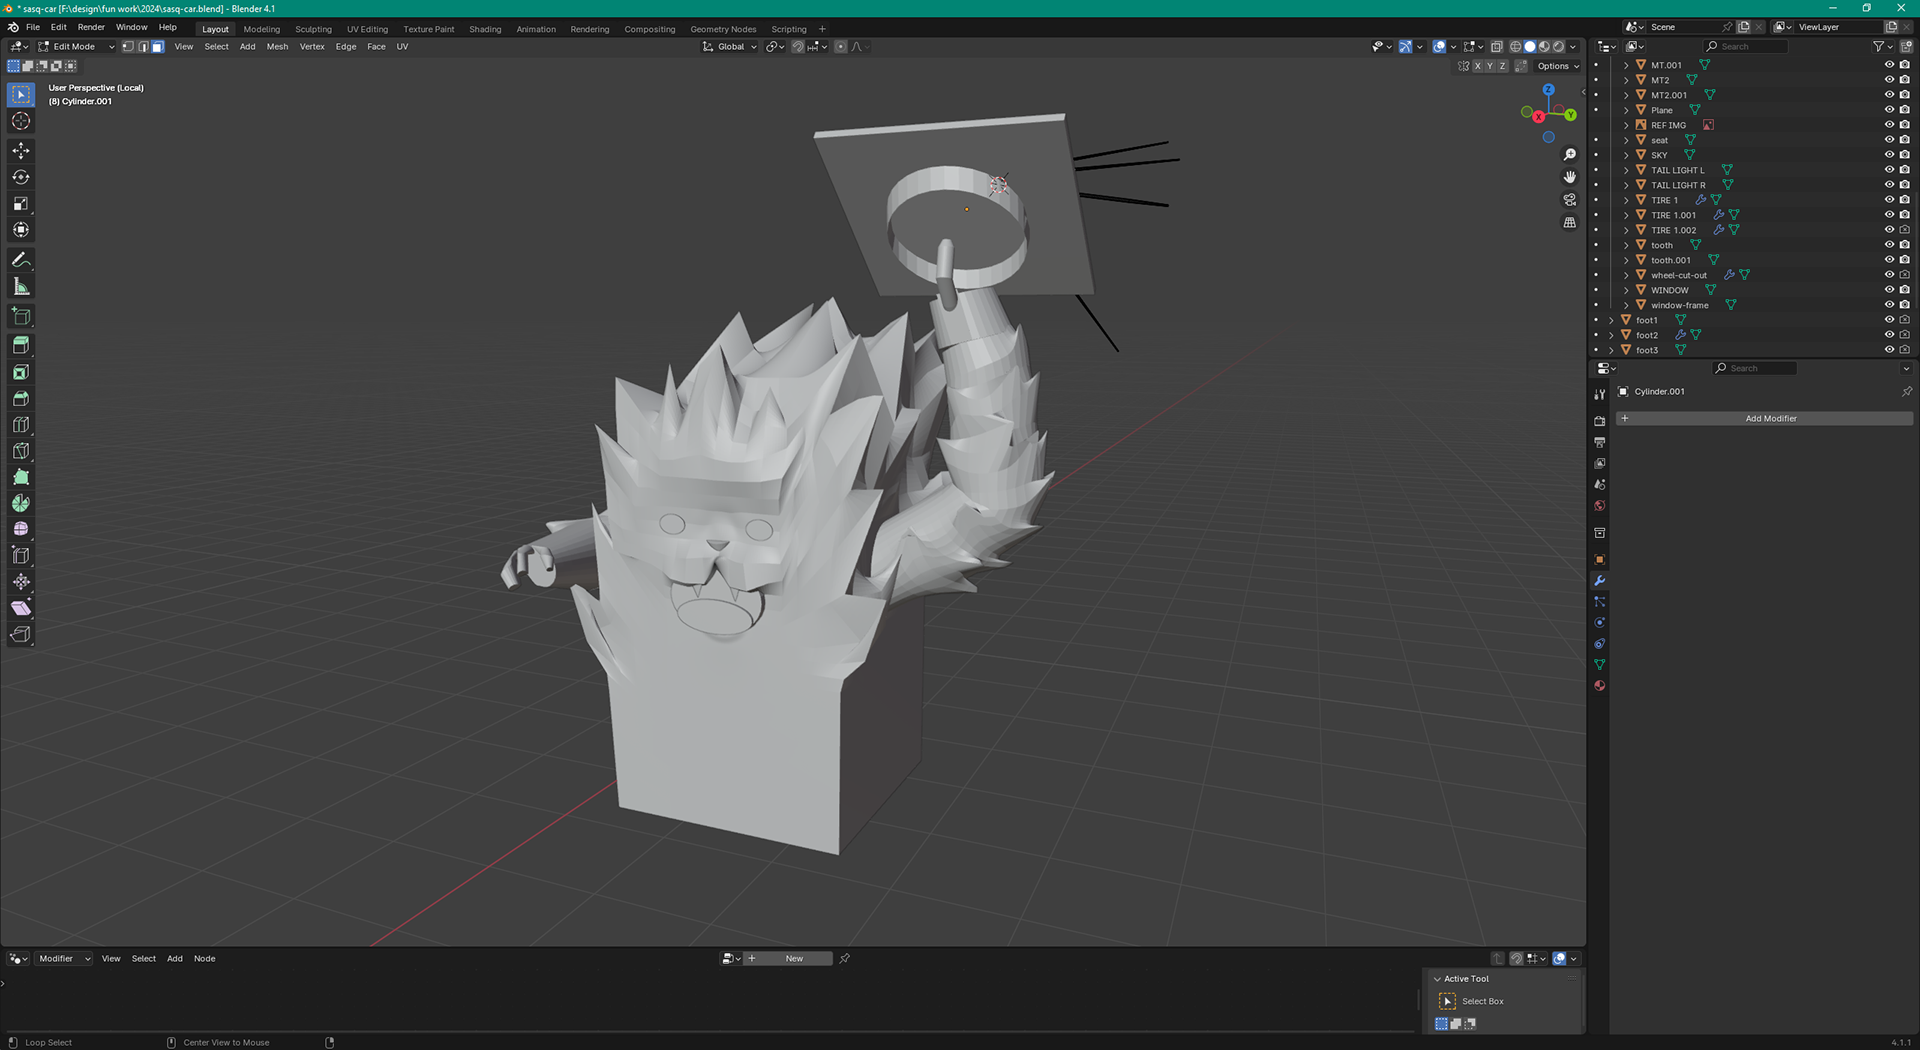Click the pan view hand icon
The width and height of the screenshot is (1920, 1050).
(1570, 177)
